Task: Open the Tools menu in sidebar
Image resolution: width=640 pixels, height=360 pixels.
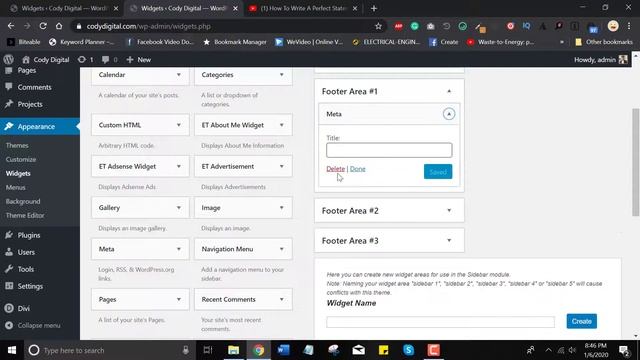Action: click(x=25, y=269)
